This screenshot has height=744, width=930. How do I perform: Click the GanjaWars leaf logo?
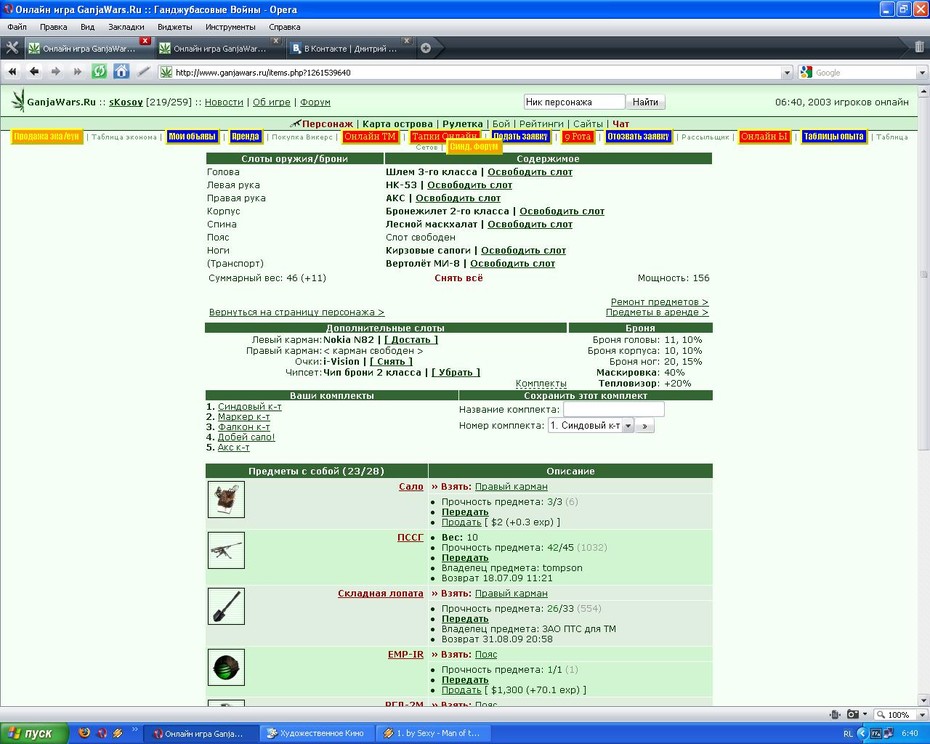(x=18, y=101)
